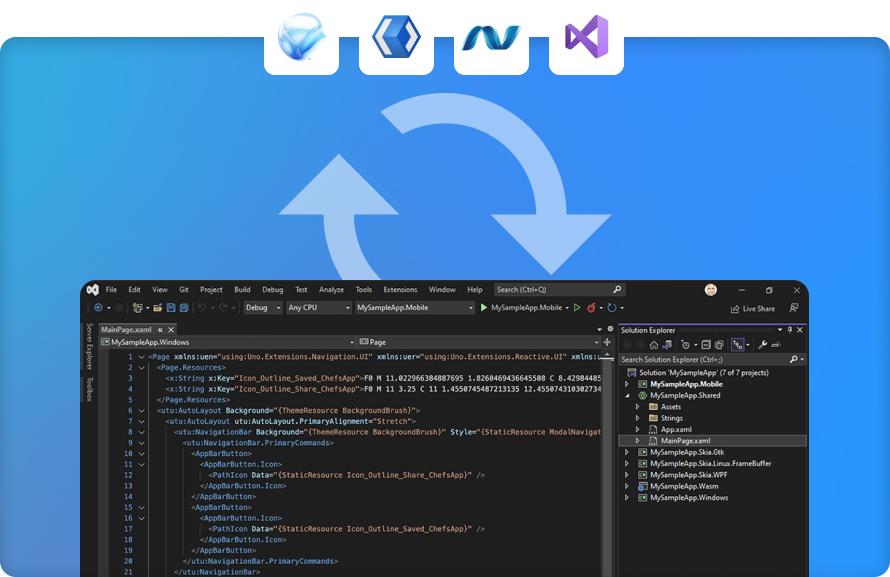Open the Extensions menu
890x577 pixels.
(400, 289)
